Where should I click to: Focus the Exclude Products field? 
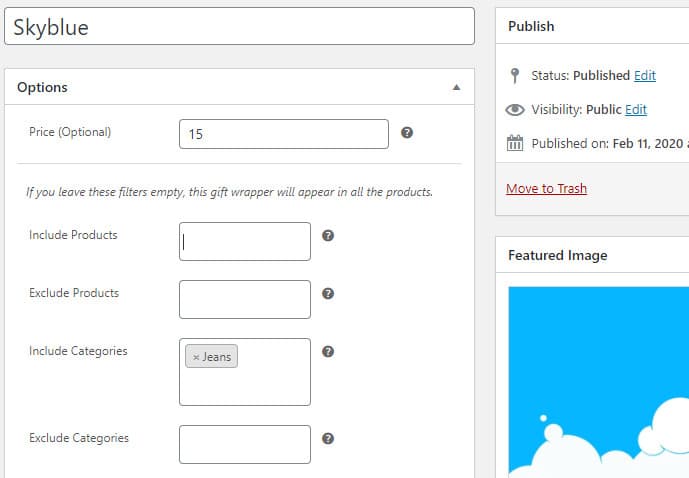245,299
